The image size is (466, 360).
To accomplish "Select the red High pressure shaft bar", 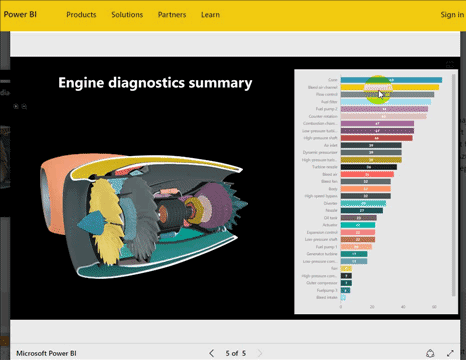I will tap(377, 138).
